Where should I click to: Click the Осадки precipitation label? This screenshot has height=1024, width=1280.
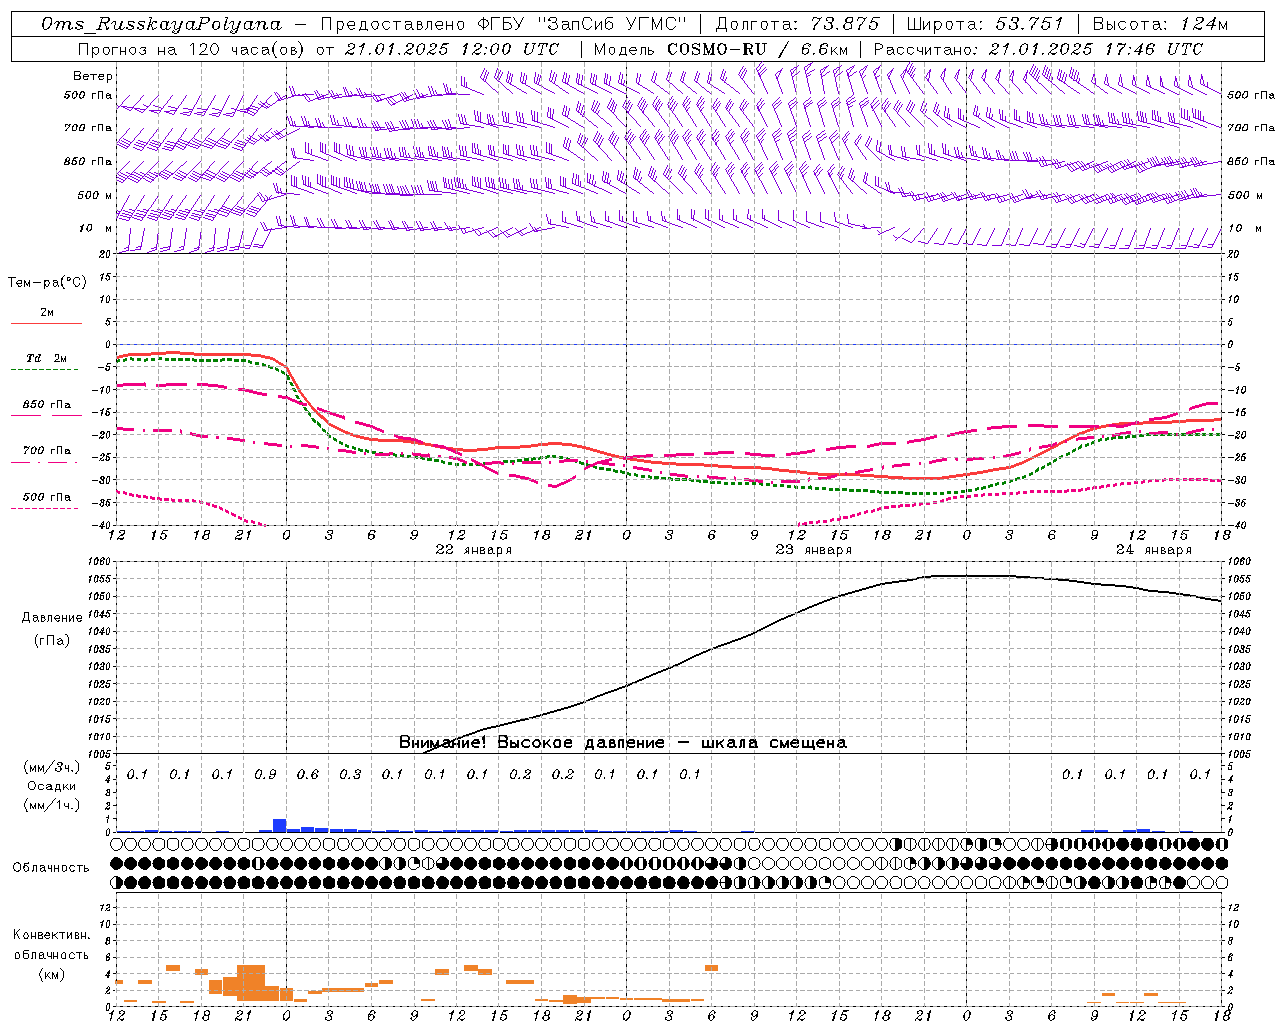click(52, 786)
